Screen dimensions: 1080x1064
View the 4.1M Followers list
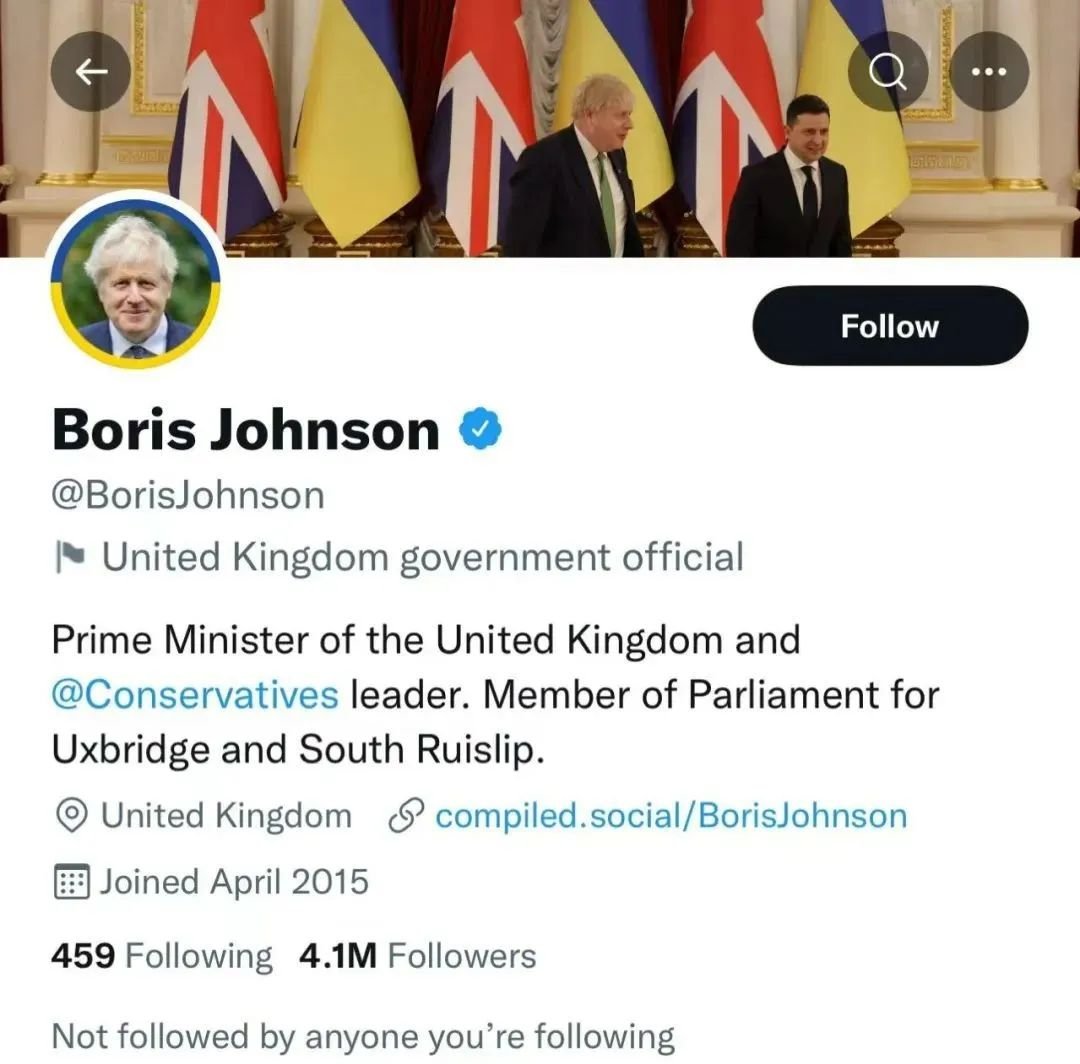417,956
